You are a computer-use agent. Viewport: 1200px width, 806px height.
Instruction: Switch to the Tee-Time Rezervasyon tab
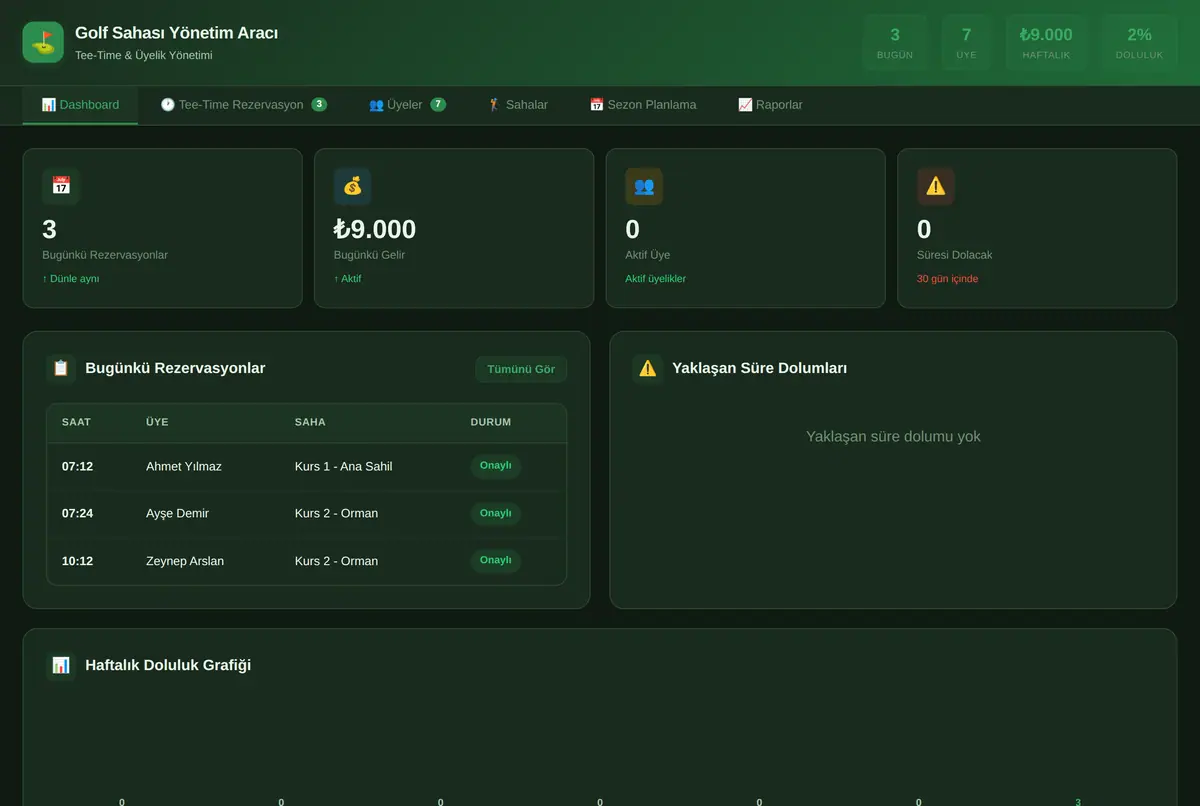pyautogui.click(x=243, y=105)
